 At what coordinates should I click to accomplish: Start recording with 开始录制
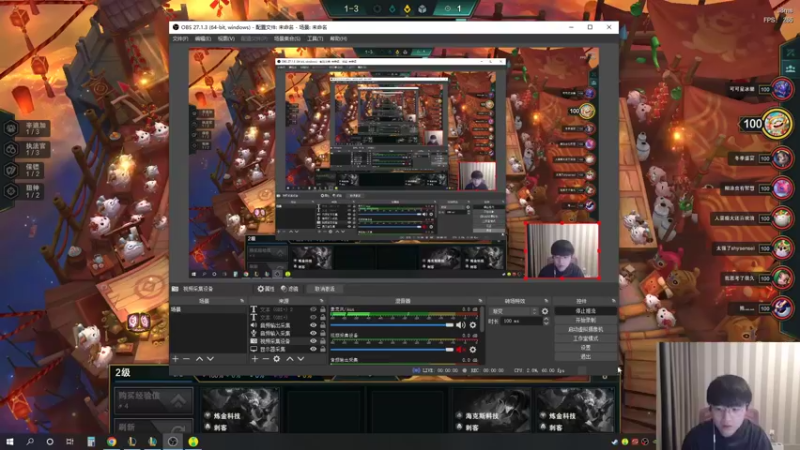(x=585, y=320)
